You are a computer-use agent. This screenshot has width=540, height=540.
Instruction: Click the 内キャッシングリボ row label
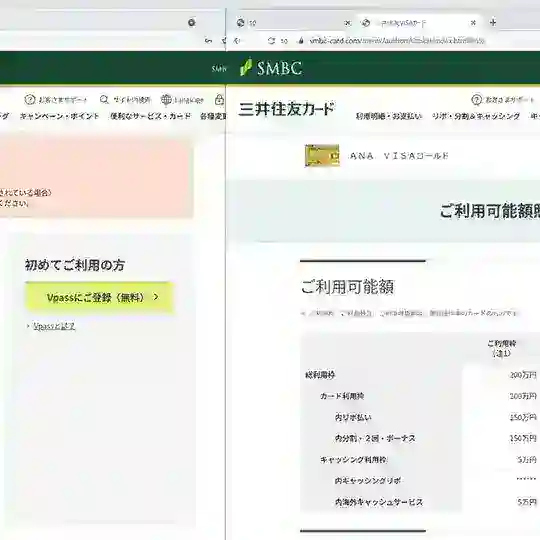[x=368, y=481]
